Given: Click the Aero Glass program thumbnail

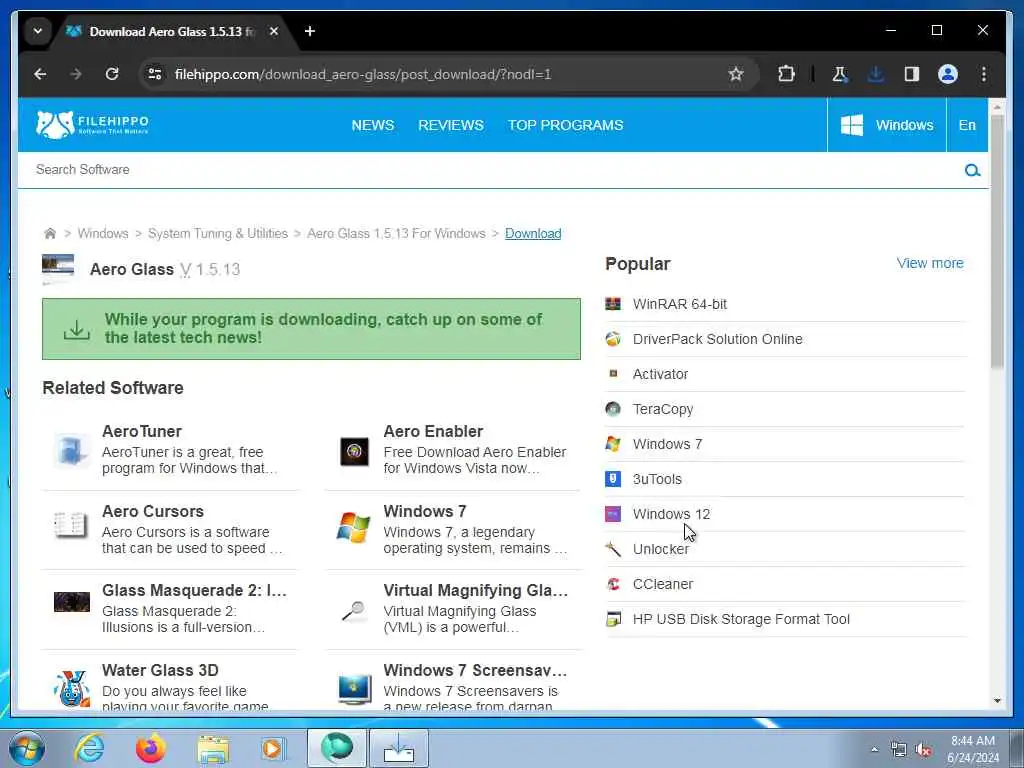Looking at the screenshot, I should [58, 268].
